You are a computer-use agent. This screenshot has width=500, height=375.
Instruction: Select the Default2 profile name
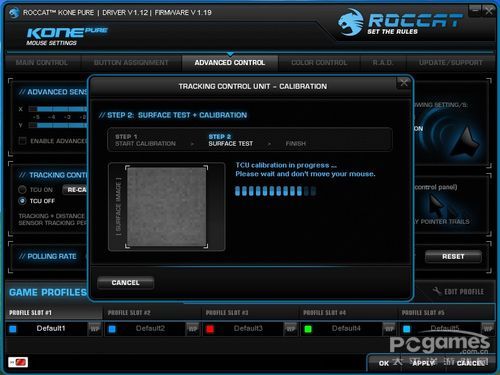tap(150, 328)
